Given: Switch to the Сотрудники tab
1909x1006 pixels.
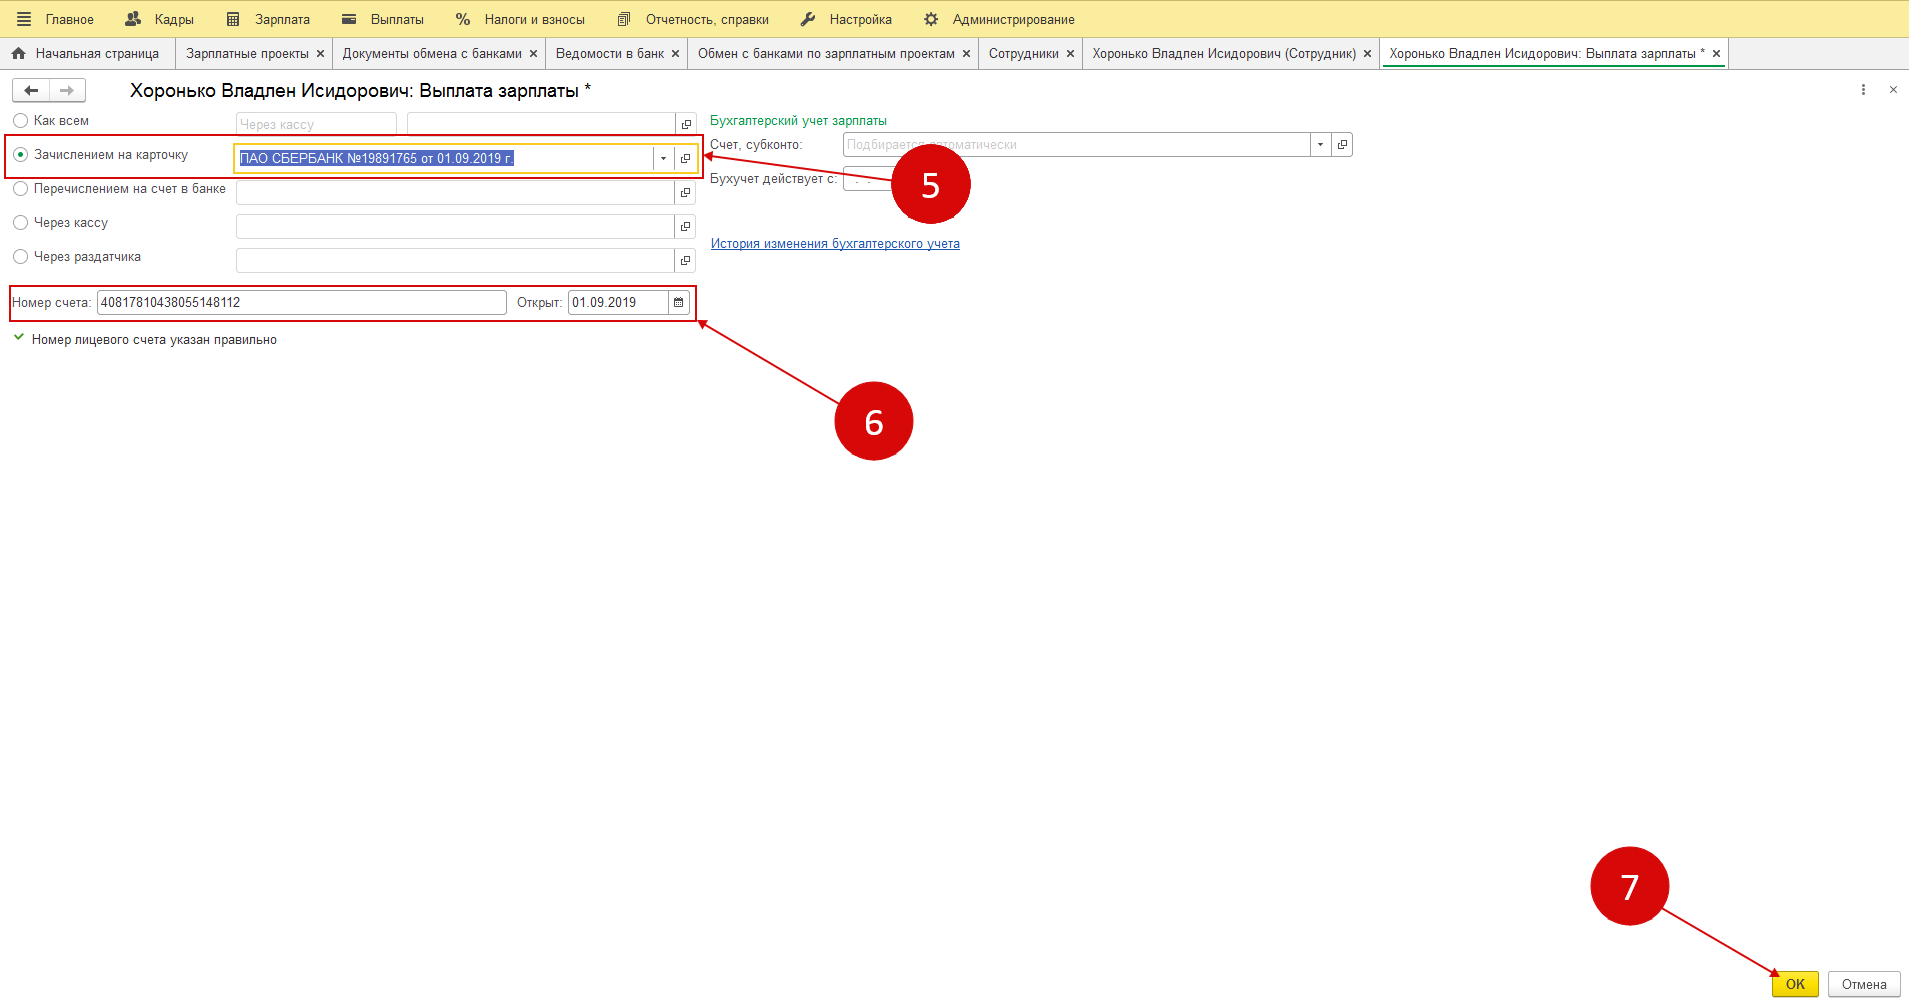Looking at the screenshot, I should 1023,54.
